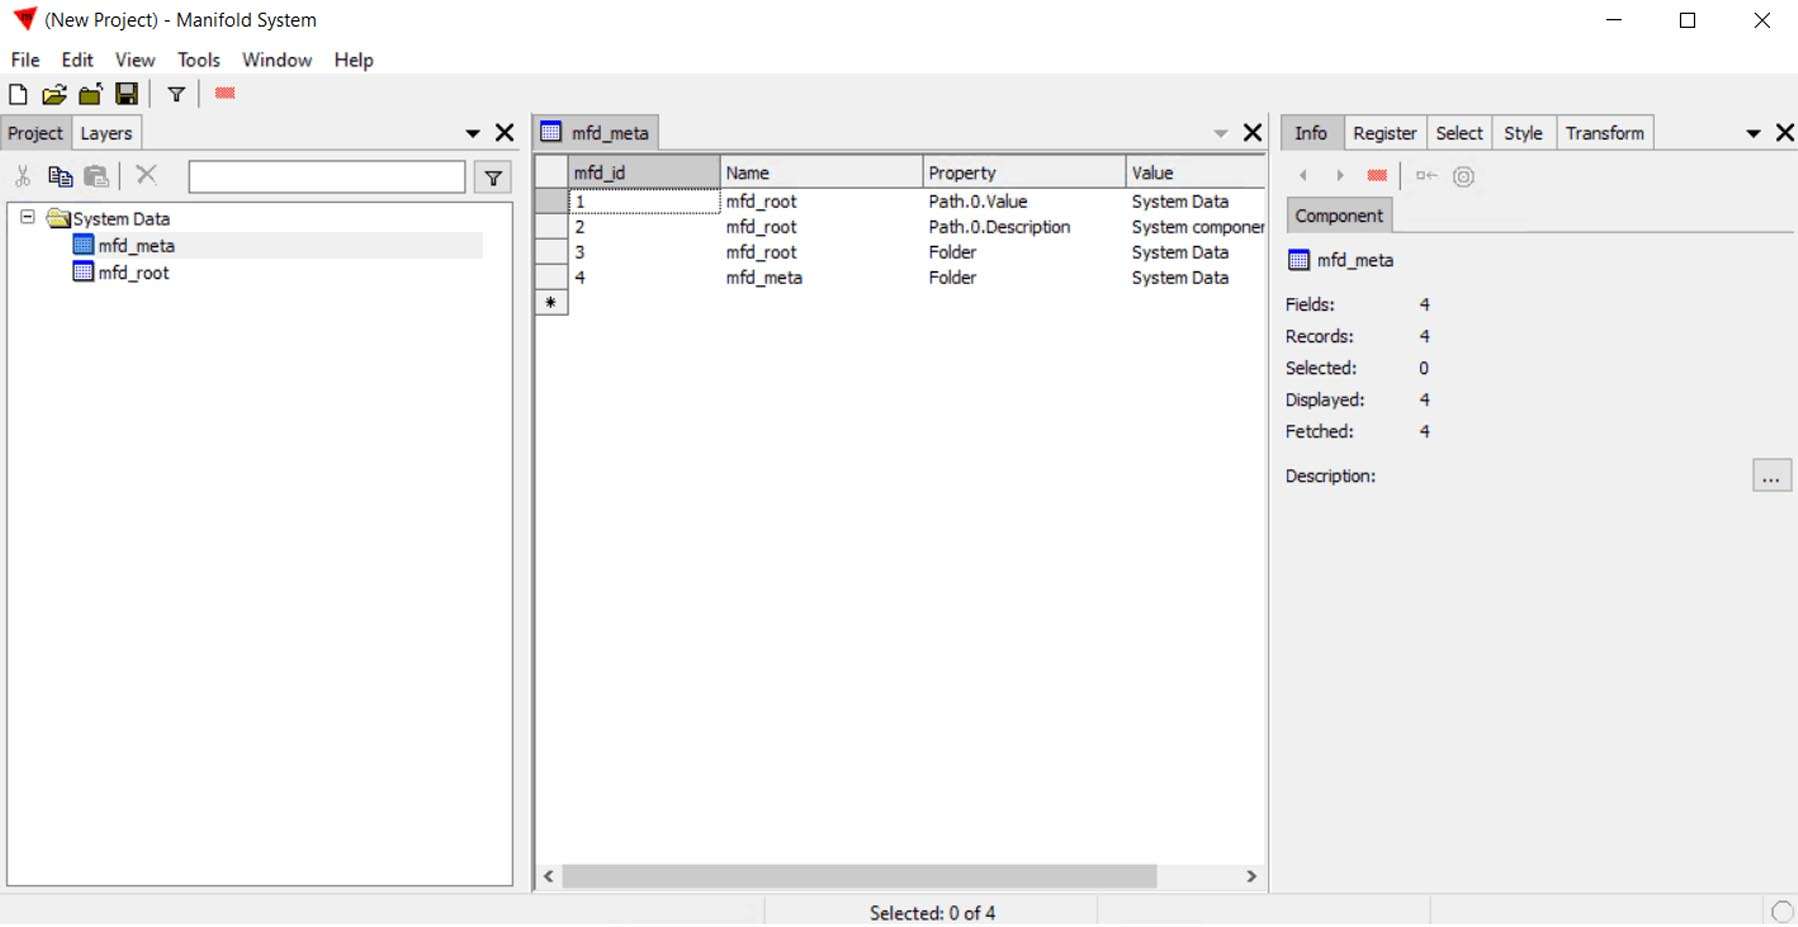Click the Delete X icon in Project pane
This screenshot has height=927, width=1798.
click(x=147, y=176)
